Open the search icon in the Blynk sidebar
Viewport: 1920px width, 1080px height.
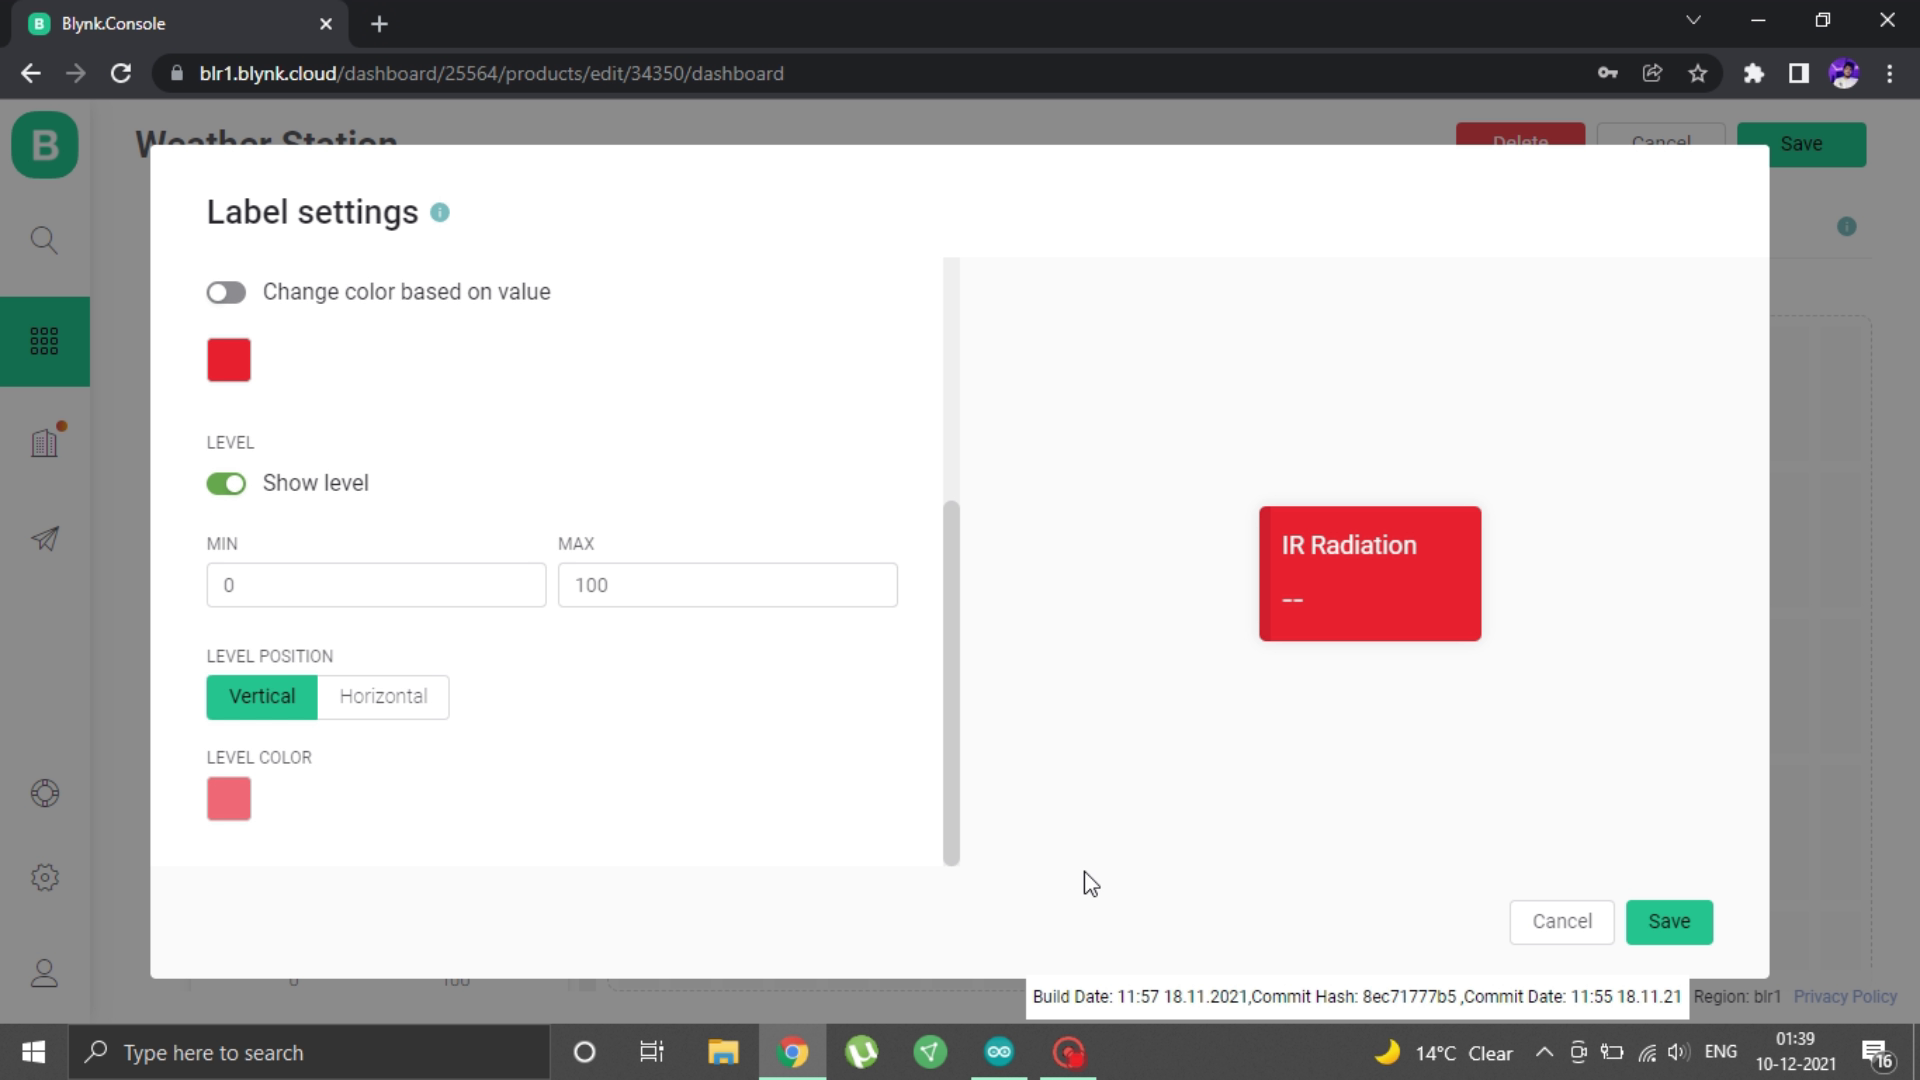coord(44,240)
